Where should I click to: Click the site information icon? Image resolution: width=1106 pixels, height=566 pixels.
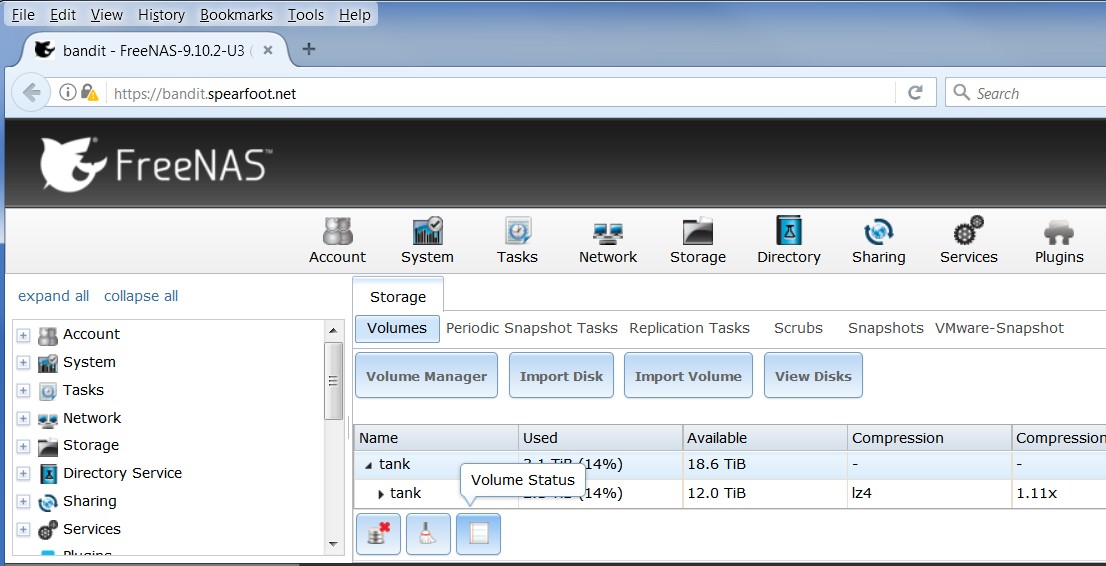[67, 92]
